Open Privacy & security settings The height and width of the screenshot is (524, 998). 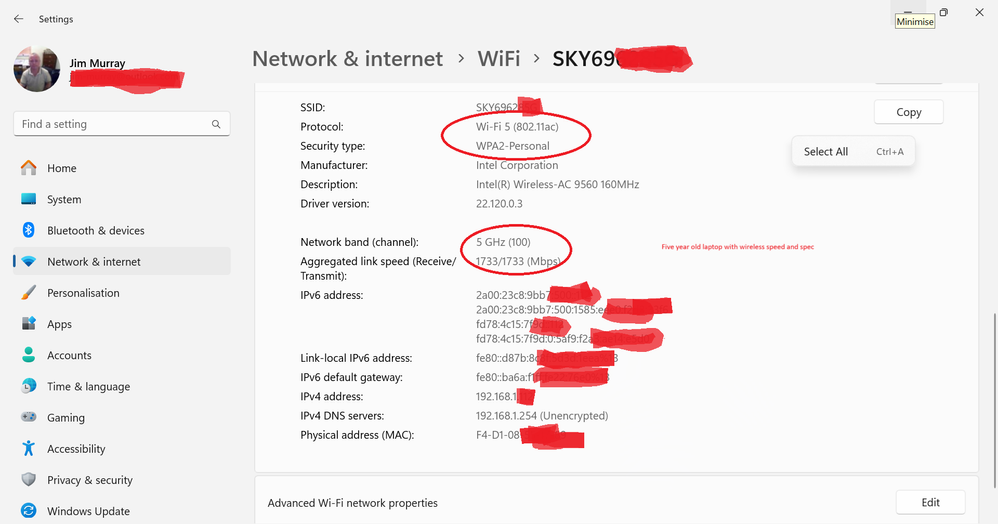(90, 480)
